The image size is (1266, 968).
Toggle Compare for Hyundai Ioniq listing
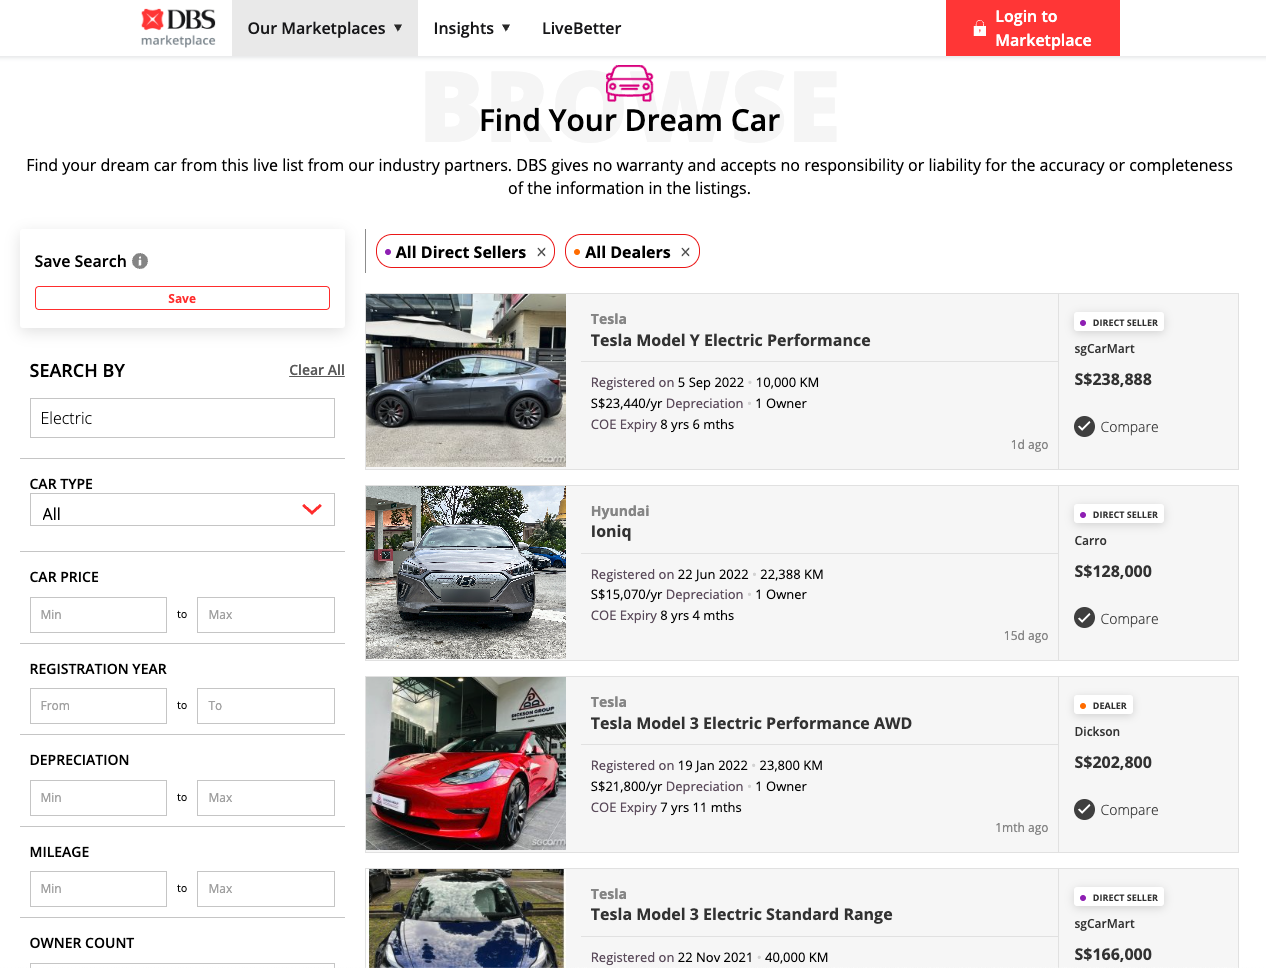pyautogui.click(x=1084, y=618)
